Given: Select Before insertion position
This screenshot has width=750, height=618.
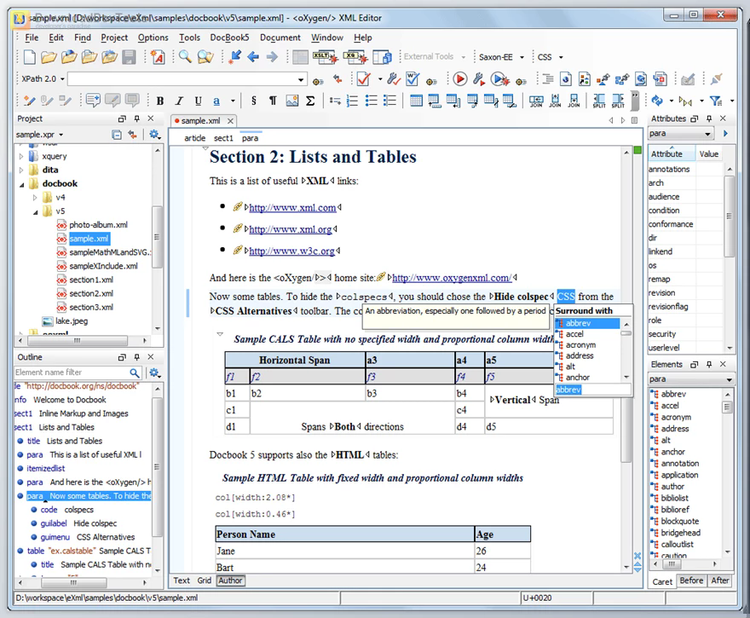Looking at the screenshot, I should coord(691,580).
